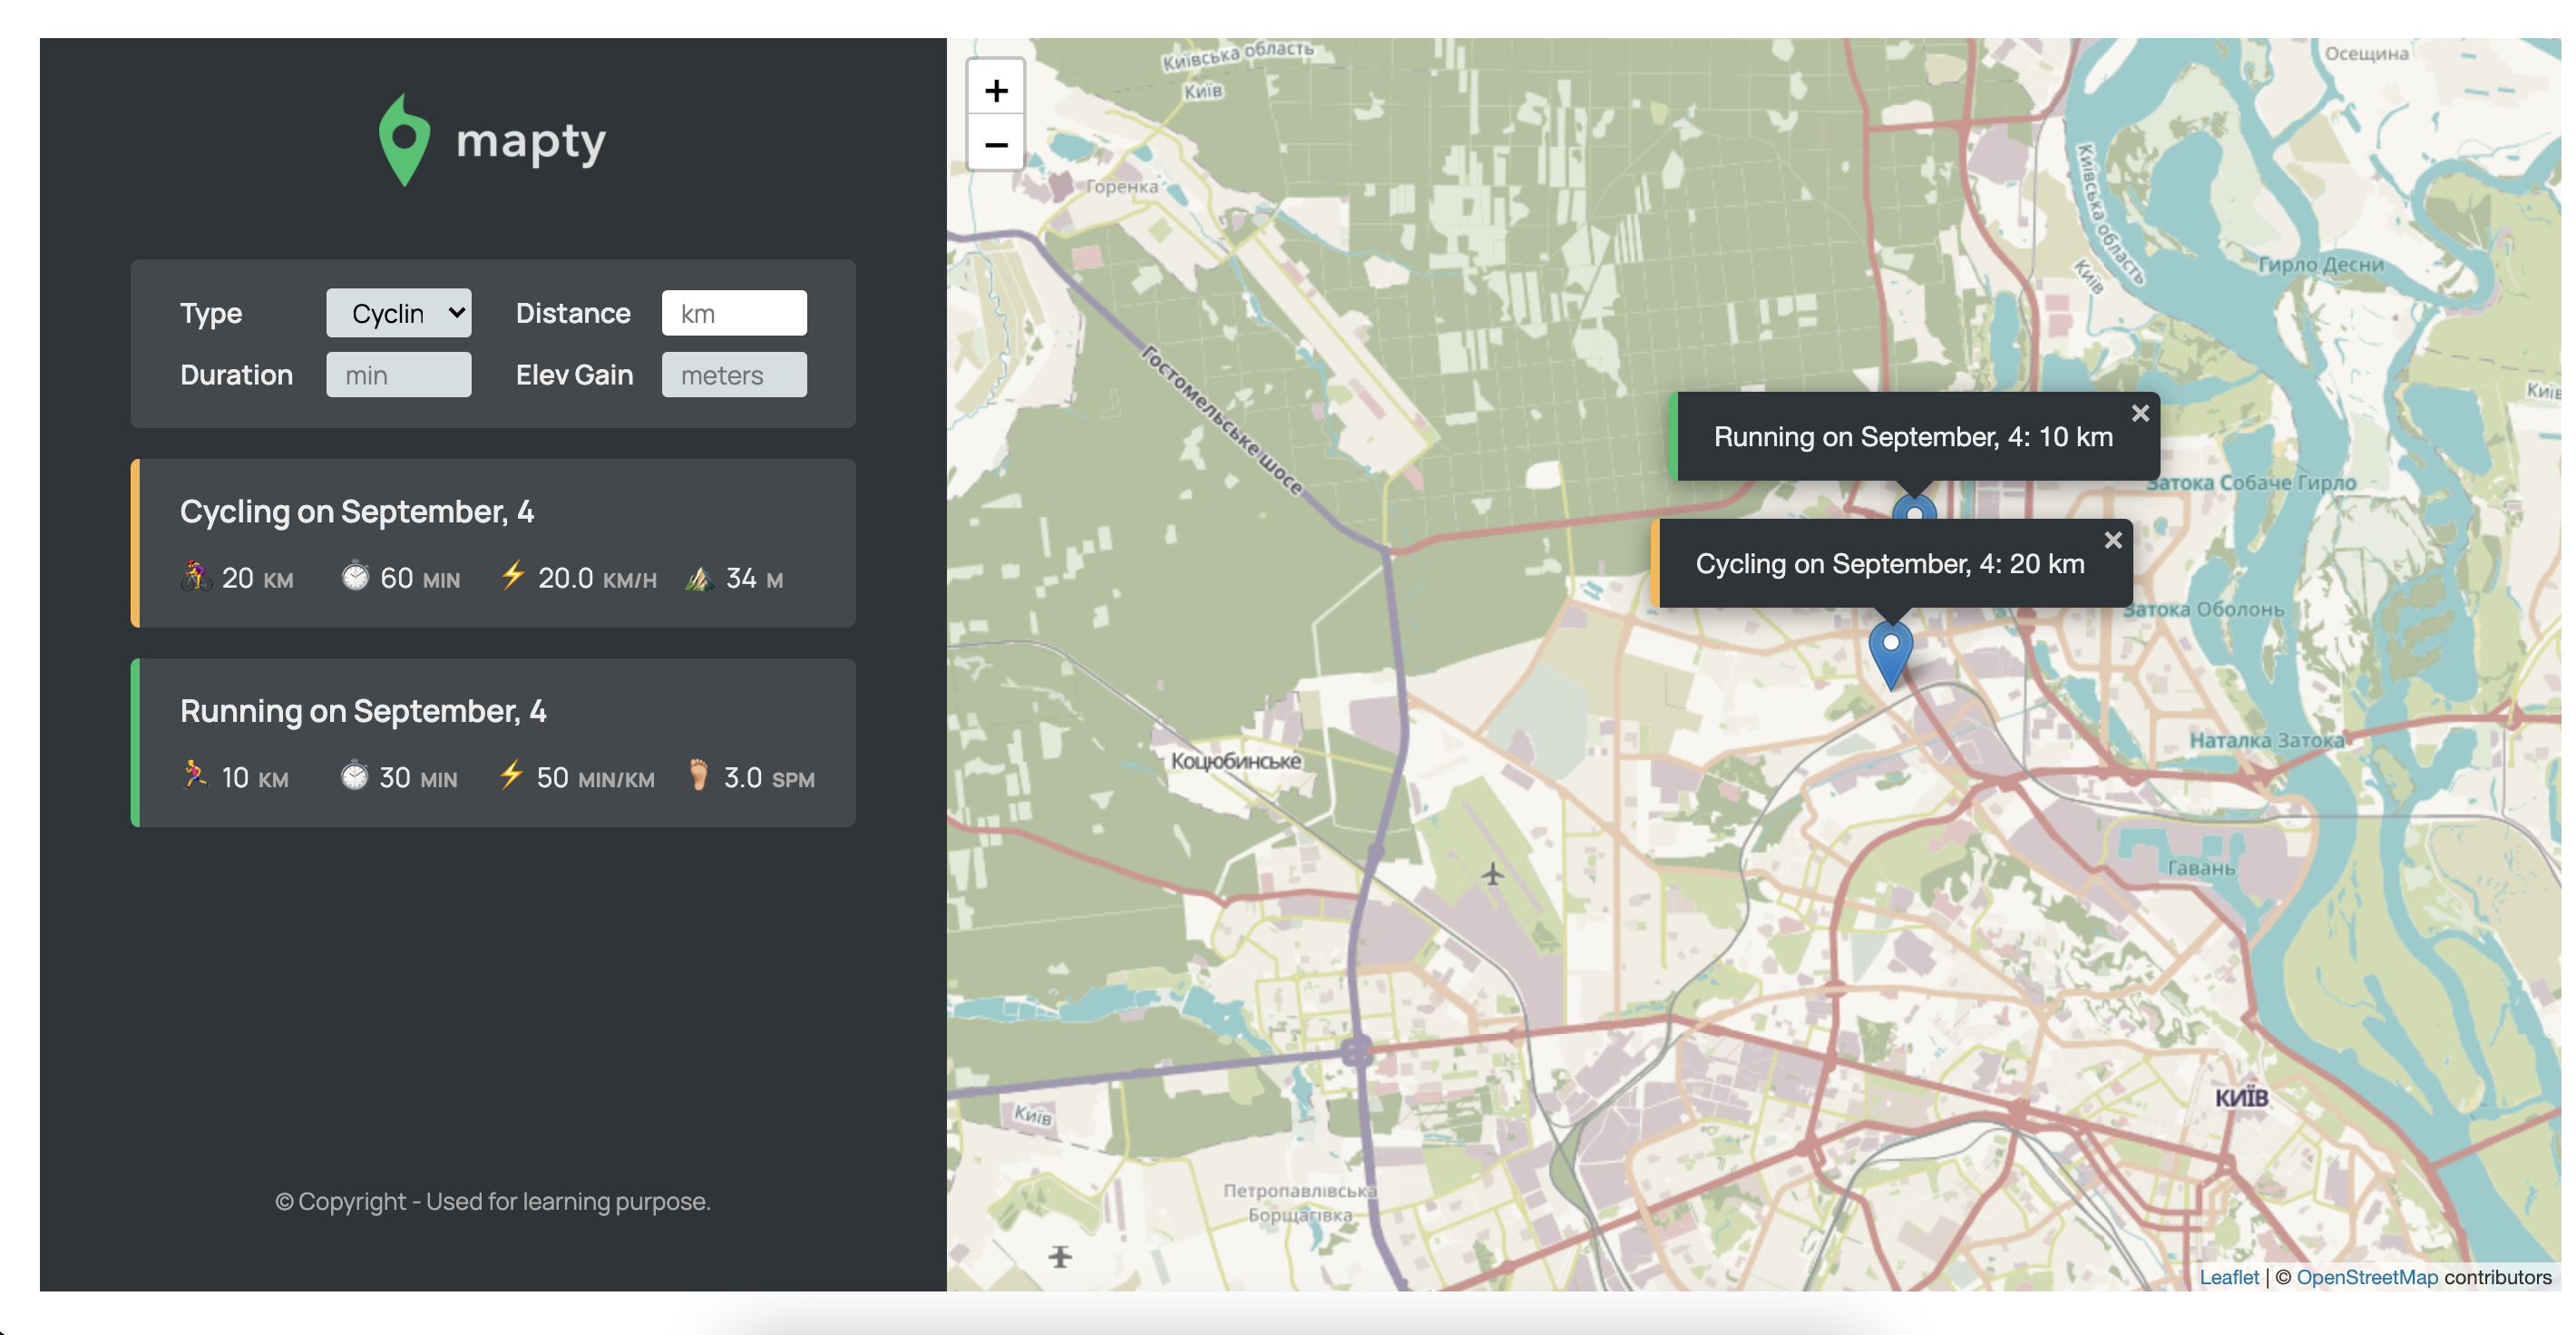Image resolution: width=2576 pixels, height=1335 pixels.
Task: Click the 3.0 SPM cadence value
Action: coord(769,778)
